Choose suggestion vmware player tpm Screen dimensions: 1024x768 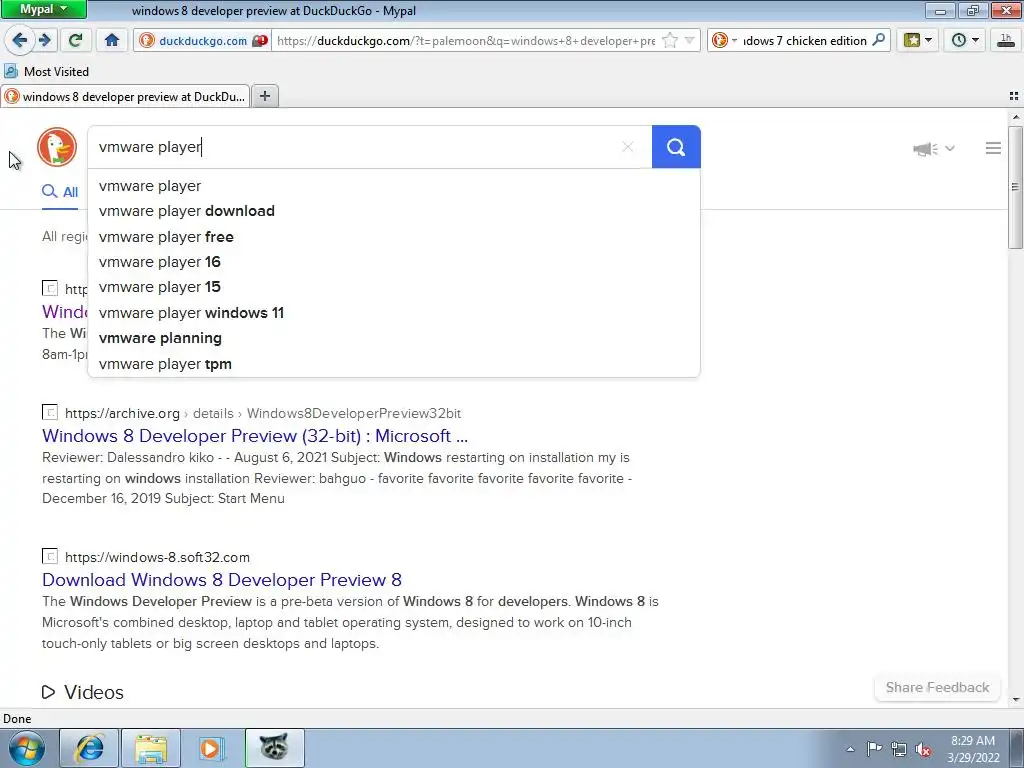(x=394, y=364)
